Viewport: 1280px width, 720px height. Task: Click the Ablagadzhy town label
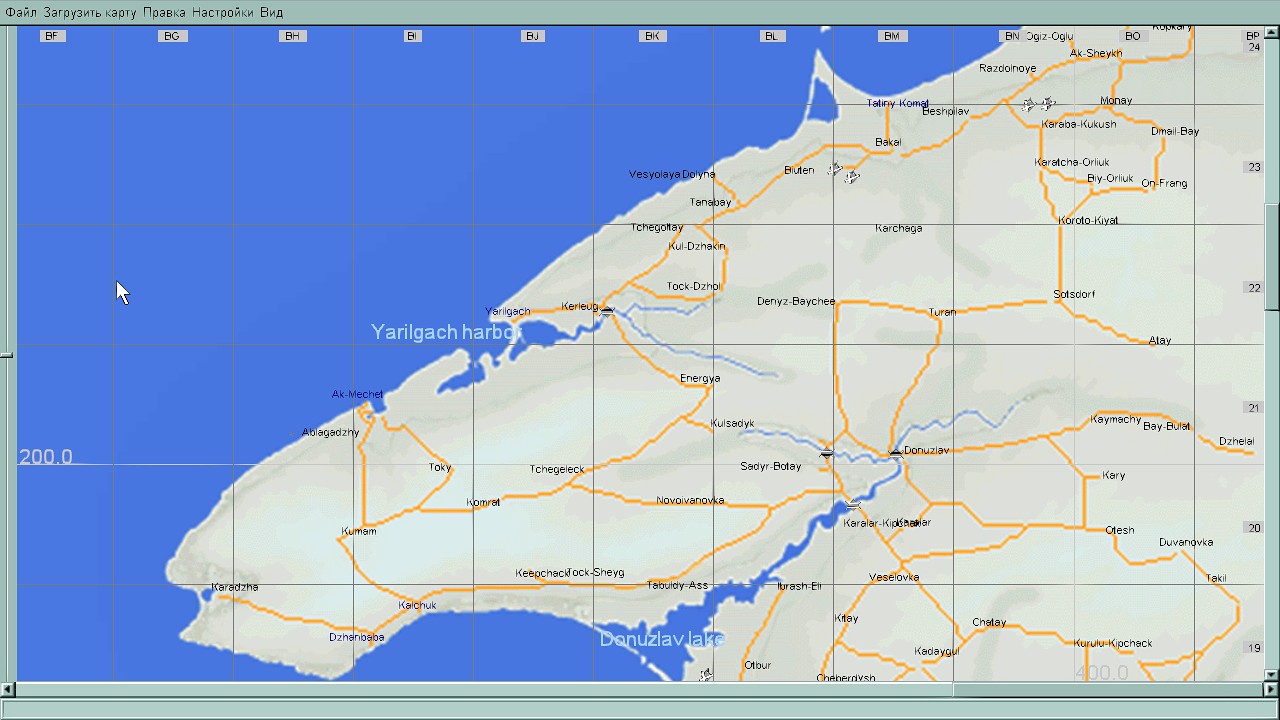pos(330,432)
